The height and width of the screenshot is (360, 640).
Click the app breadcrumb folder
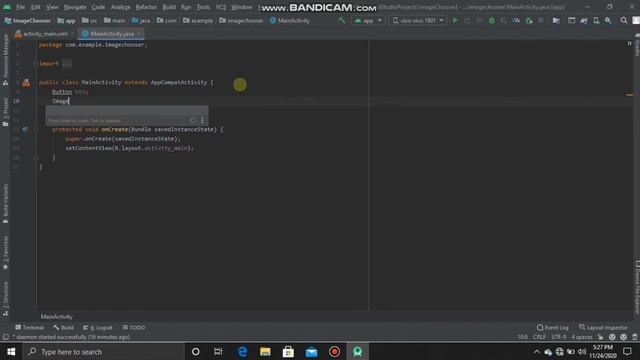pos(67,20)
